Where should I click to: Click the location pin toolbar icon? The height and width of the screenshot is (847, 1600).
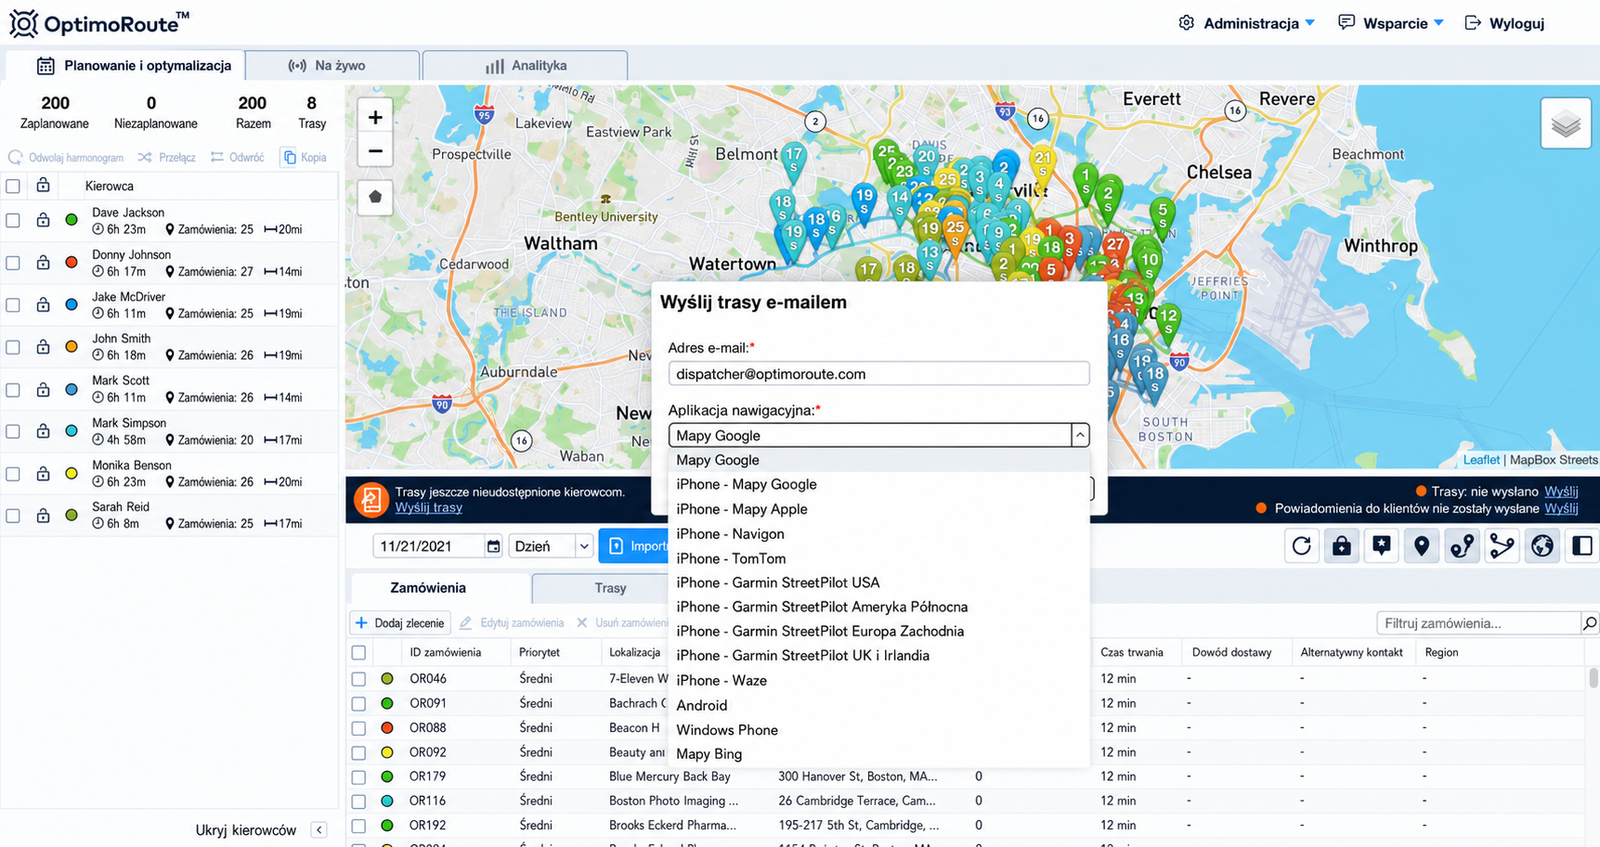1421,545
